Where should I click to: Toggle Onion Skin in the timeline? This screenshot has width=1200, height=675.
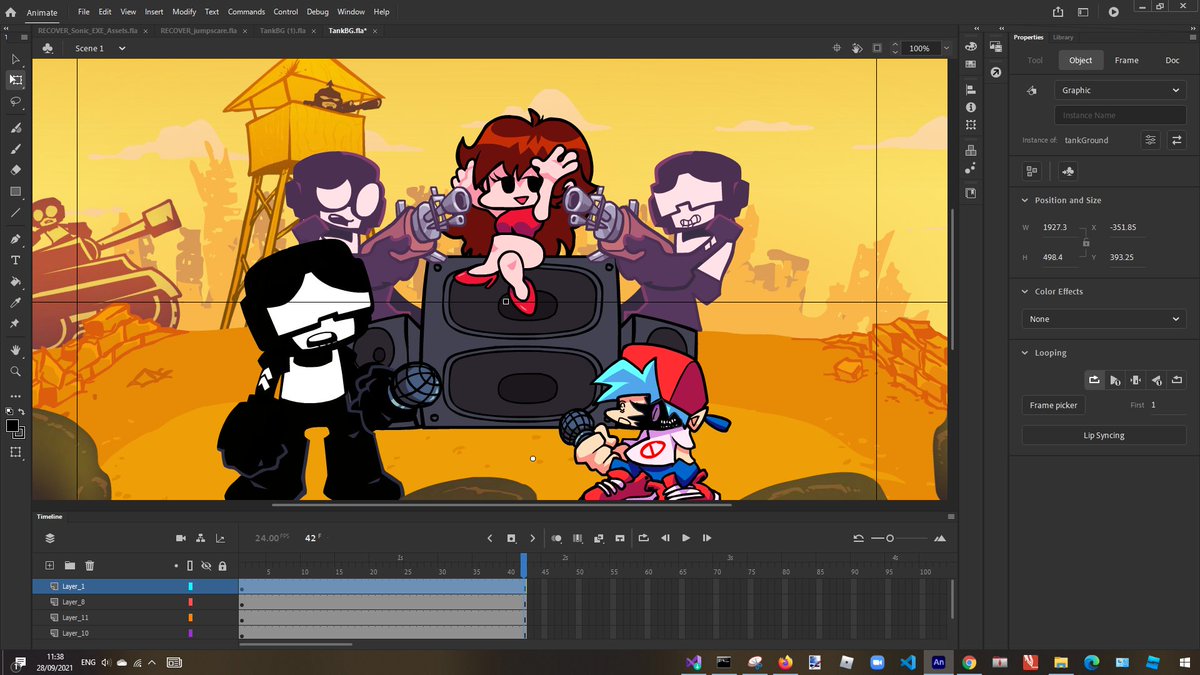[557, 538]
